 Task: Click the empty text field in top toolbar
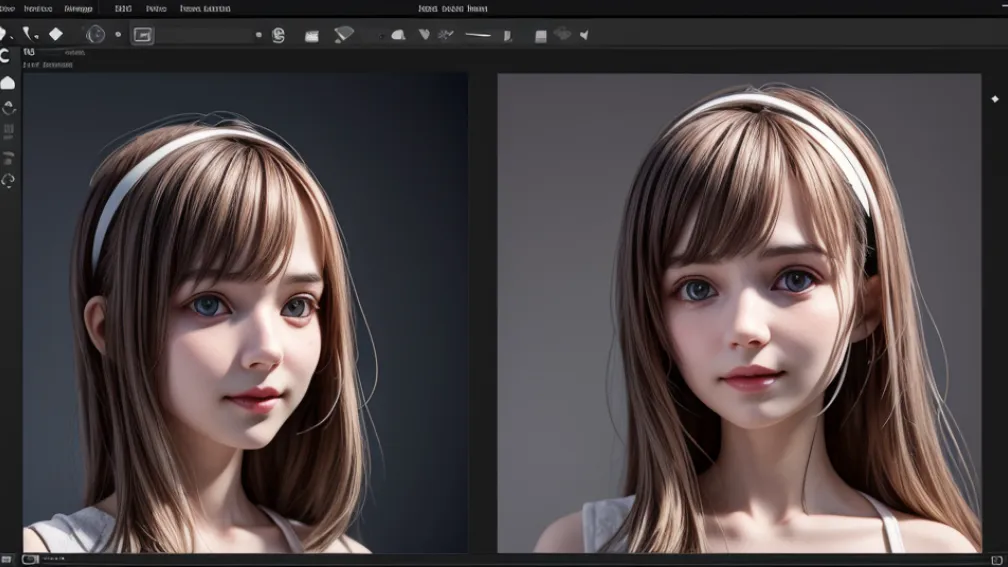[205, 35]
